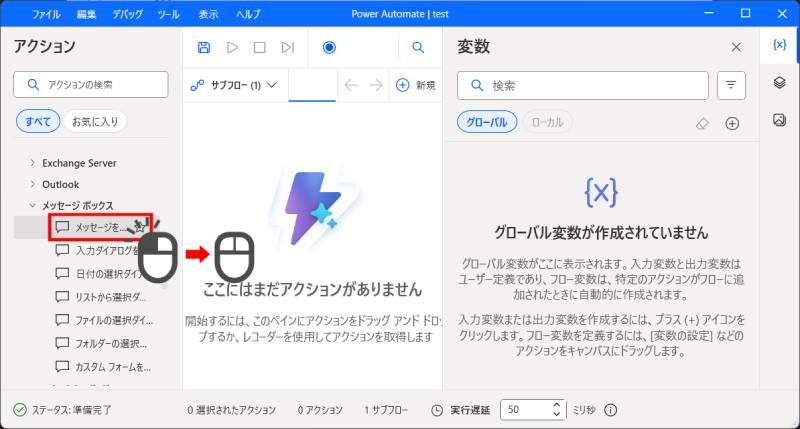800x429 pixels.
Task: Click the ステータス: 準備完了 indicator
Action: pyautogui.click(x=62, y=410)
